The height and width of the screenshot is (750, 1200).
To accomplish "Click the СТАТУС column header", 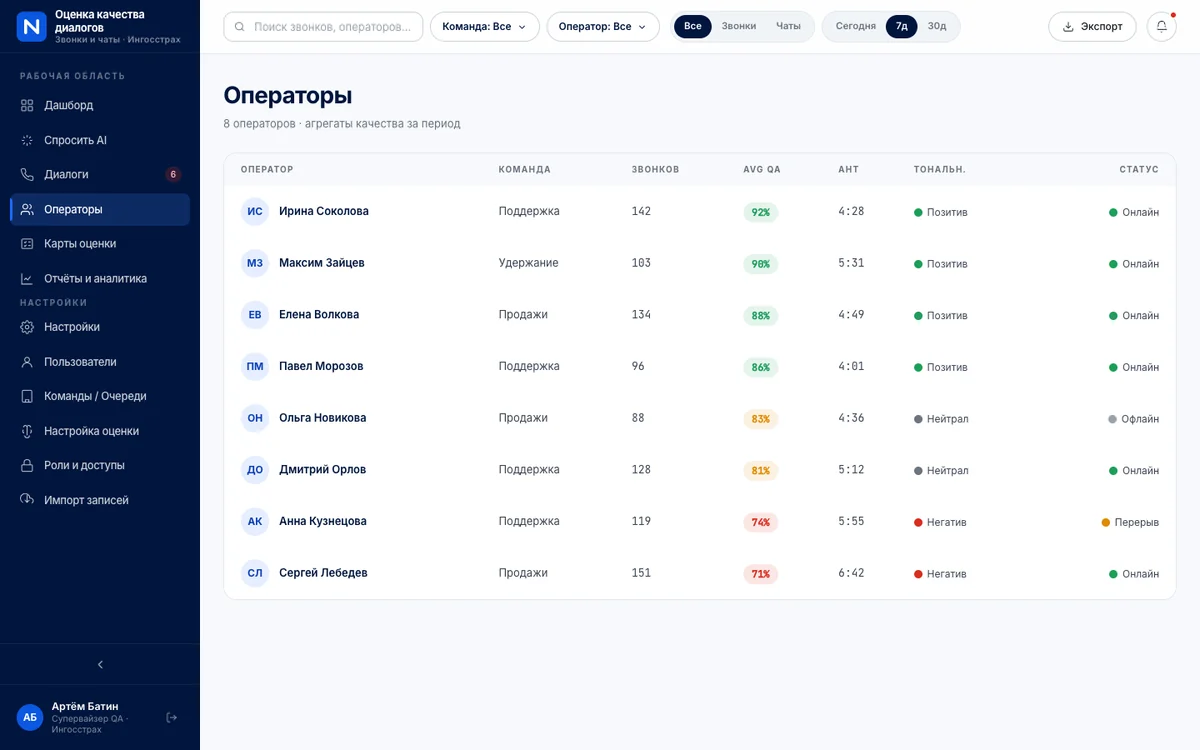I will click(1139, 169).
